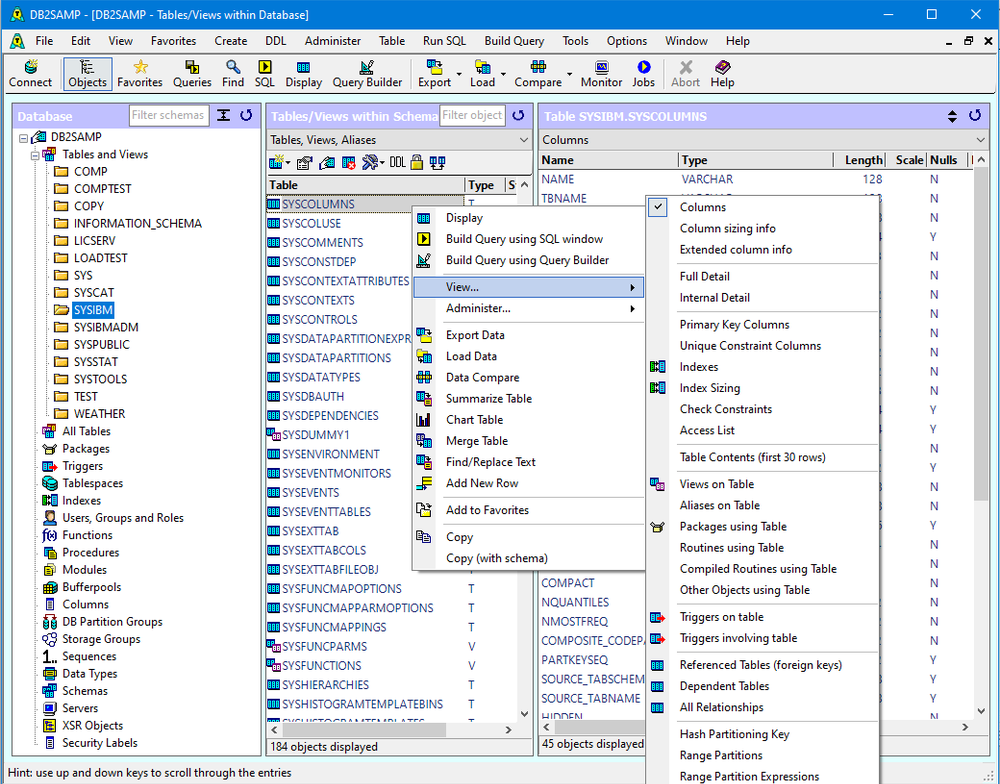Image resolution: width=1000 pixels, height=784 pixels.
Task: Click the DDL icon in schema toolbar
Action: click(x=397, y=163)
